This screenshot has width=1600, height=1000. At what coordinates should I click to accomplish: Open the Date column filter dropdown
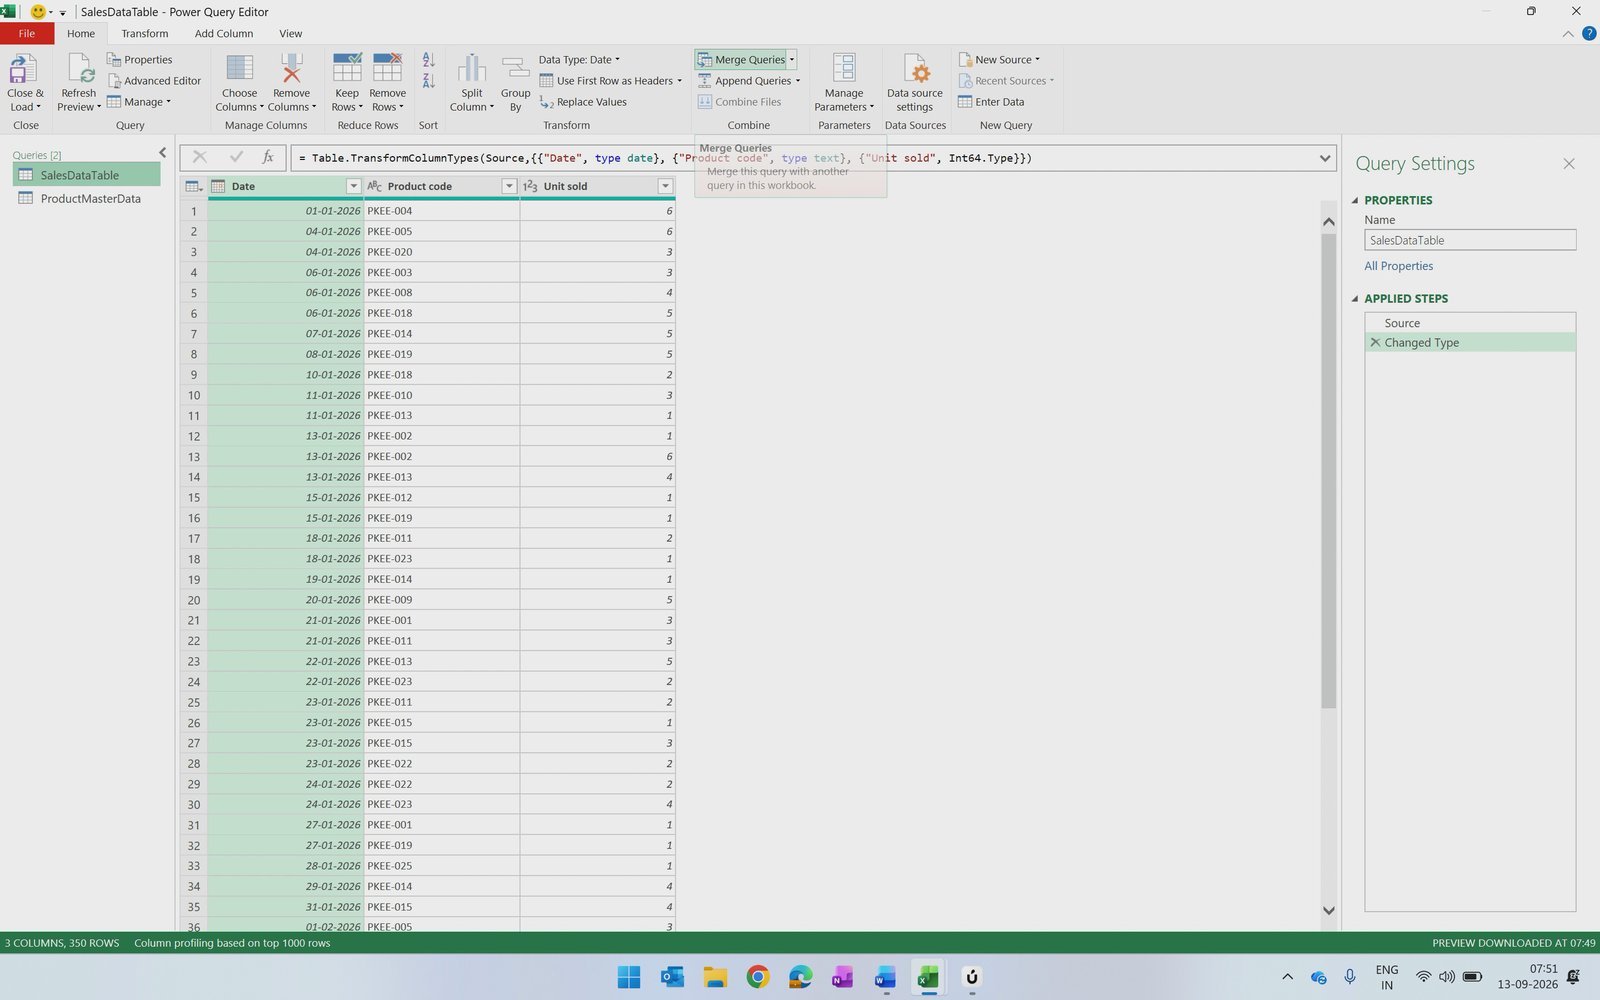353,187
